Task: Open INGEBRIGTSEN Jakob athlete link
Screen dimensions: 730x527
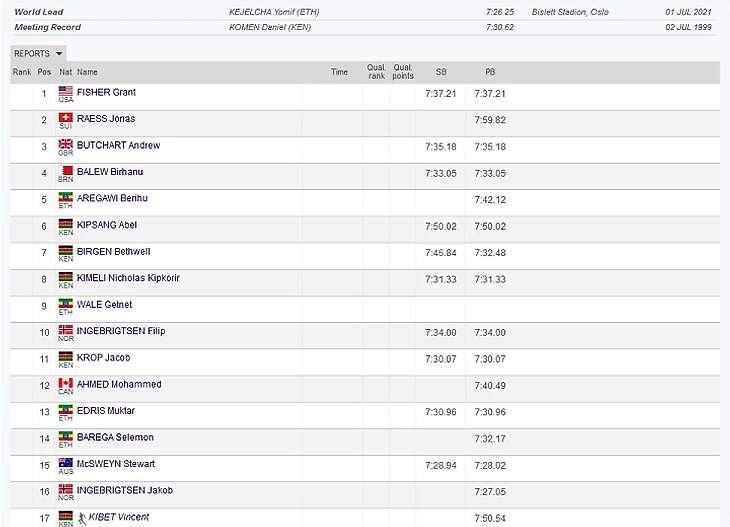Action: pyautogui.click(x=124, y=490)
